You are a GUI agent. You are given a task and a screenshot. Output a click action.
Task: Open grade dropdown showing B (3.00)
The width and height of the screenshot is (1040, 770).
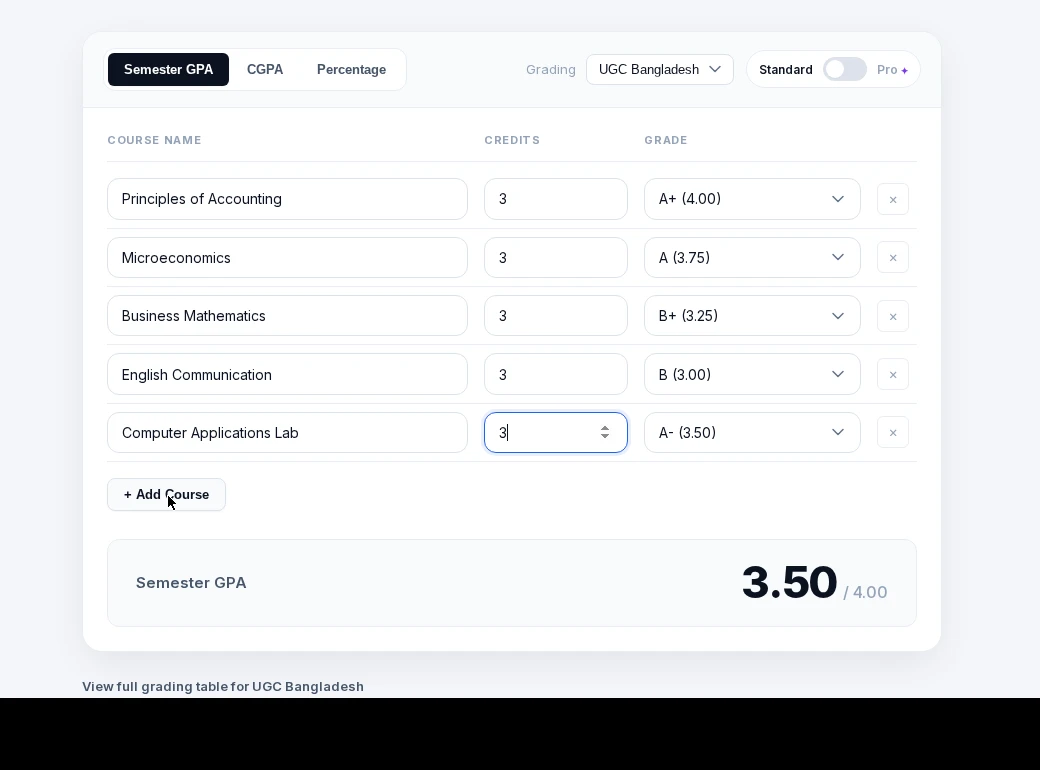point(752,374)
